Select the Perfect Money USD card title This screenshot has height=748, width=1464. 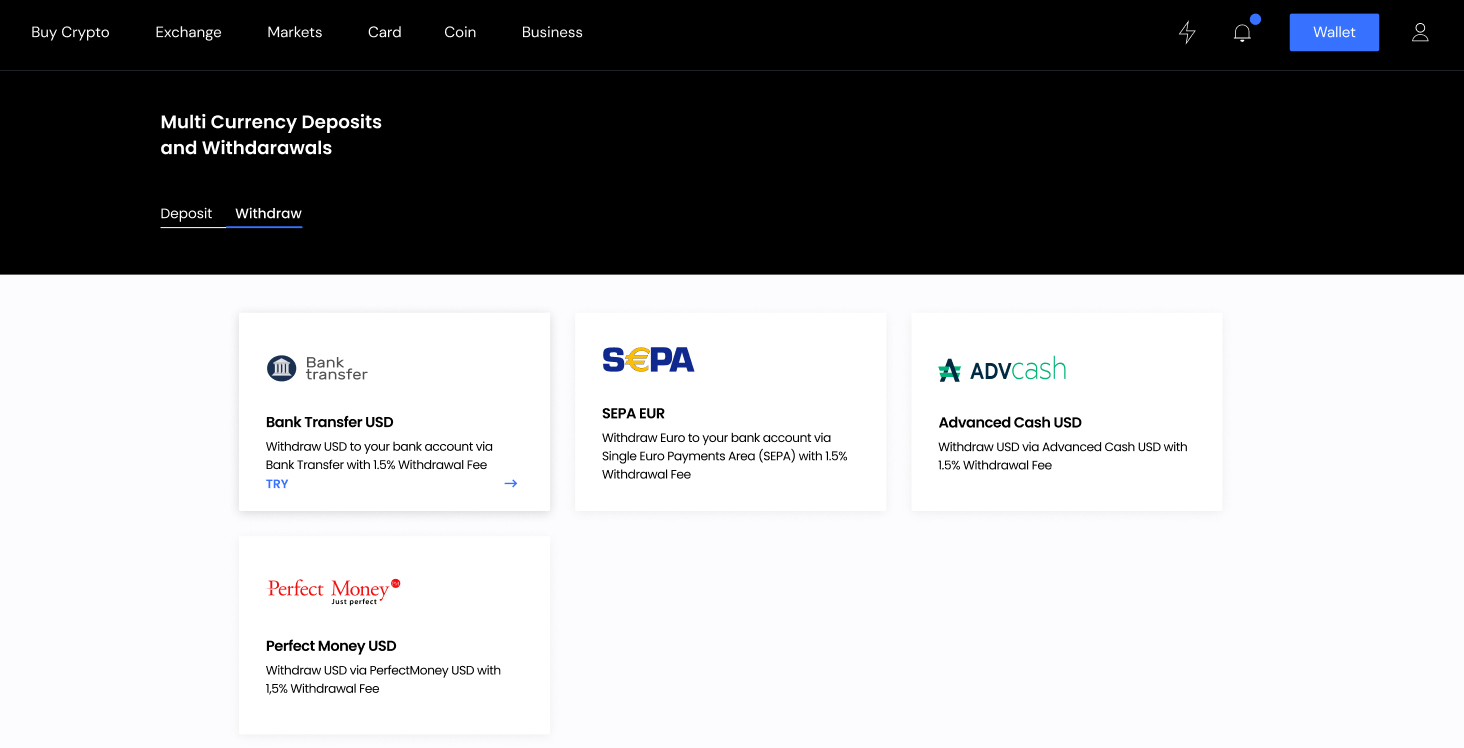pos(331,646)
